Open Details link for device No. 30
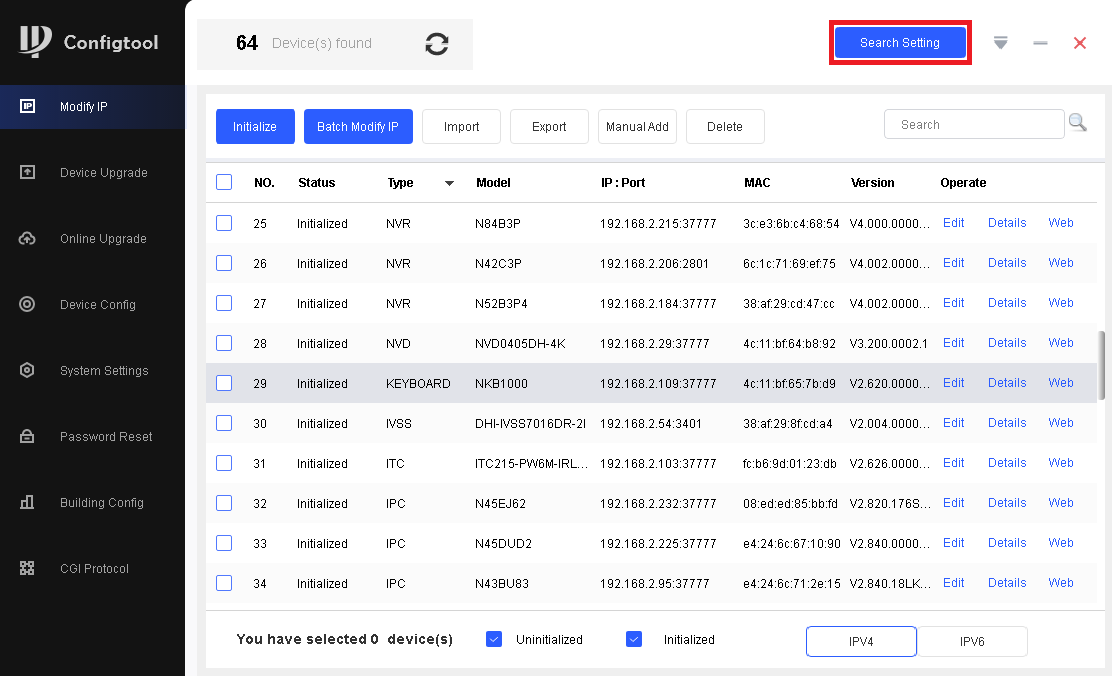Image resolution: width=1112 pixels, height=676 pixels. point(1007,423)
